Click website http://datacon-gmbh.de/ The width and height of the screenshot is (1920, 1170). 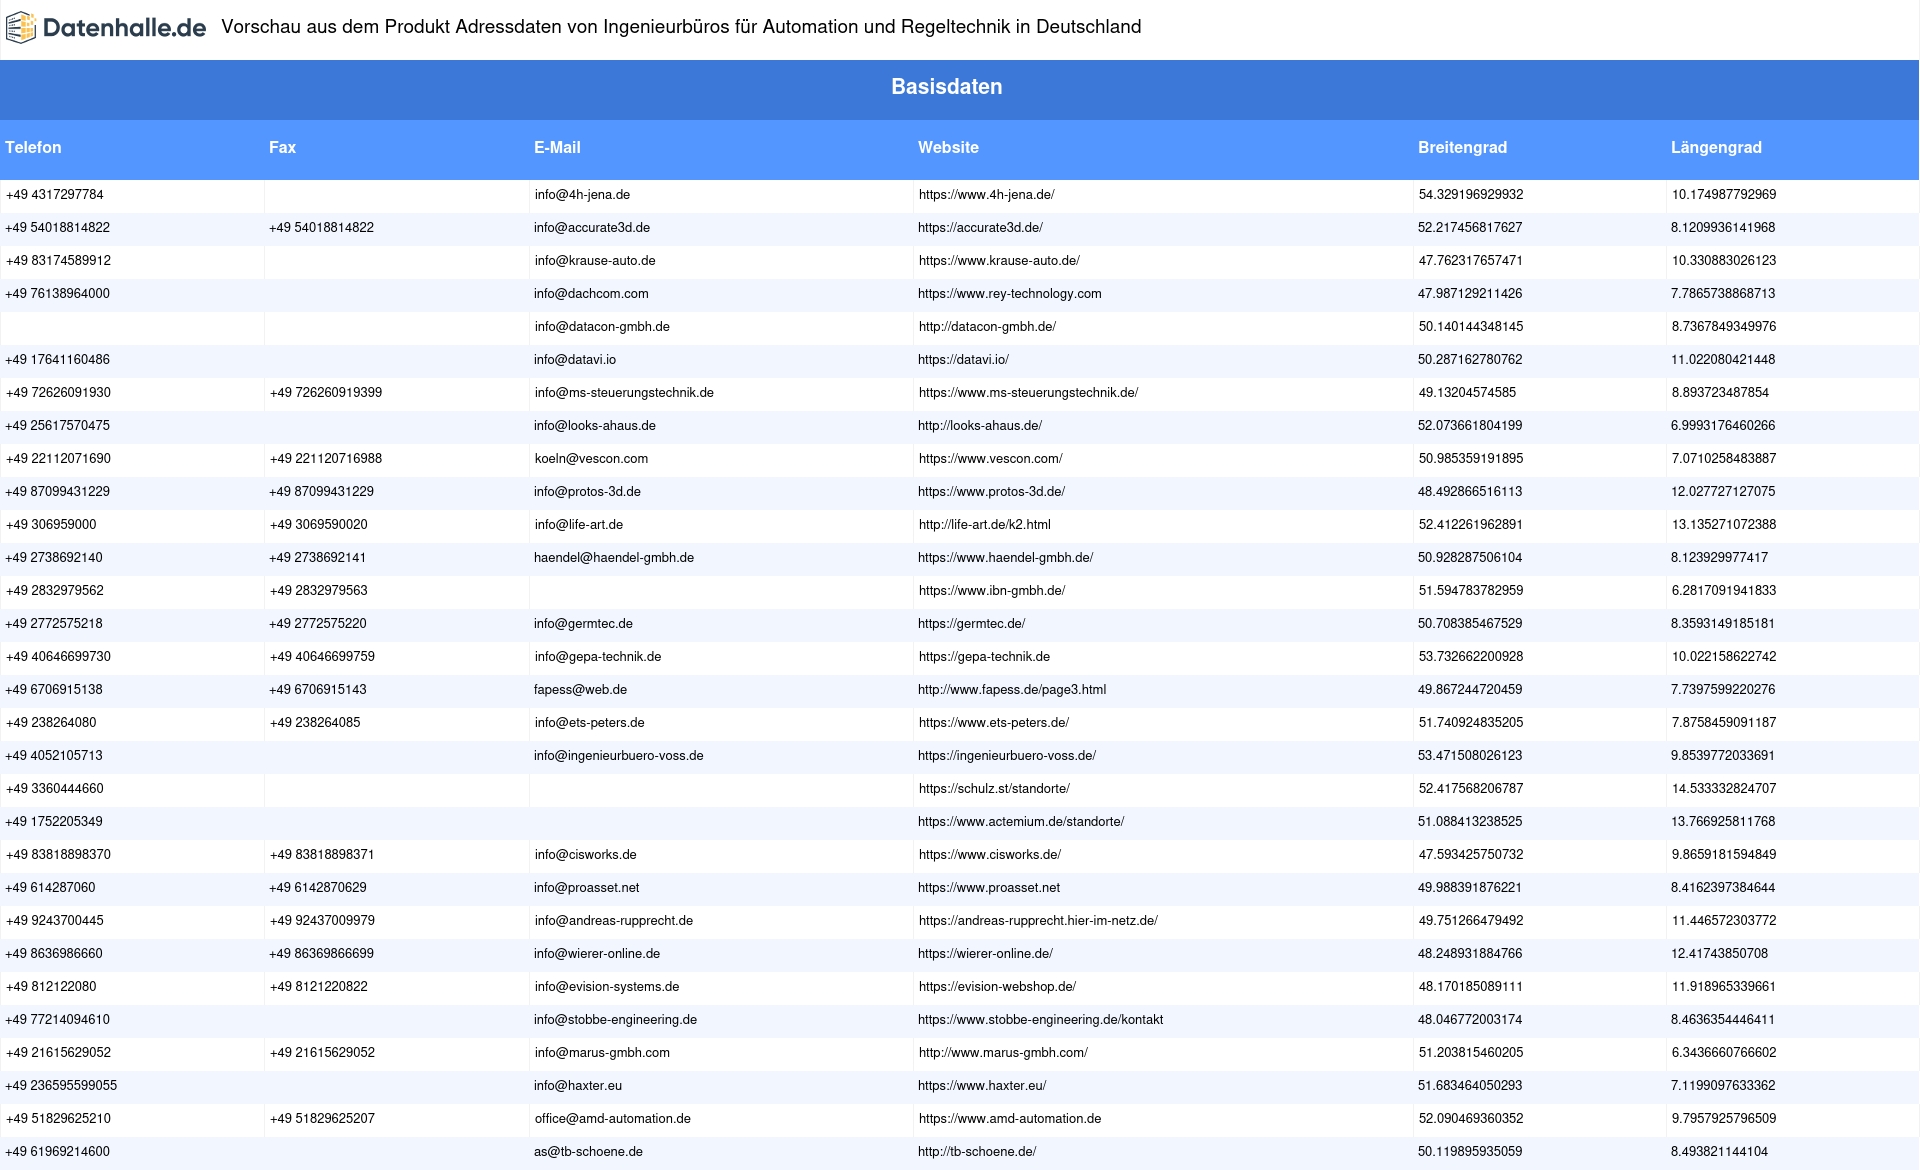987,327
